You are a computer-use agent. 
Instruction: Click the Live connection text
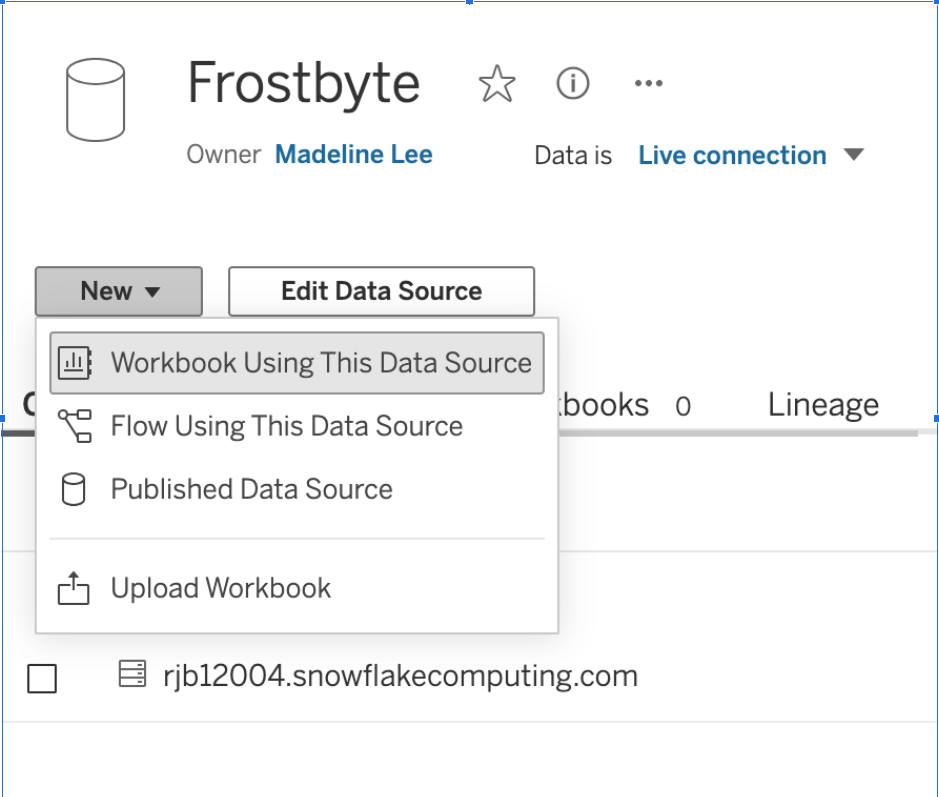coord(732,156)
